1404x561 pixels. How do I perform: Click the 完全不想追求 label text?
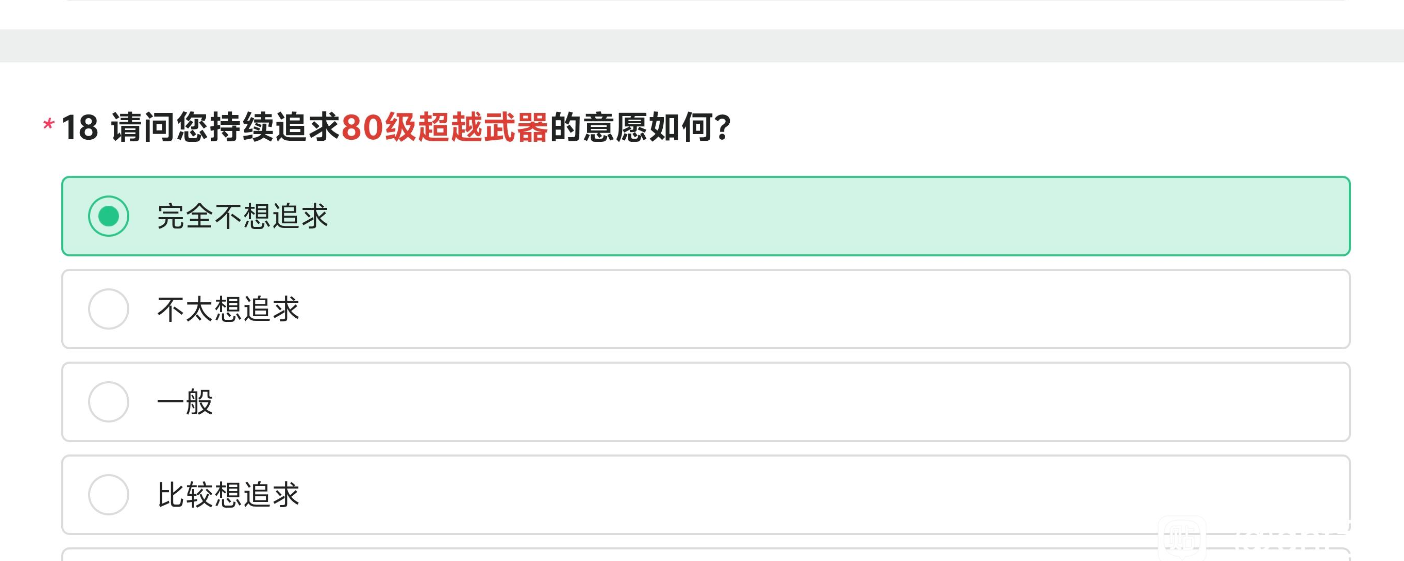242,216
